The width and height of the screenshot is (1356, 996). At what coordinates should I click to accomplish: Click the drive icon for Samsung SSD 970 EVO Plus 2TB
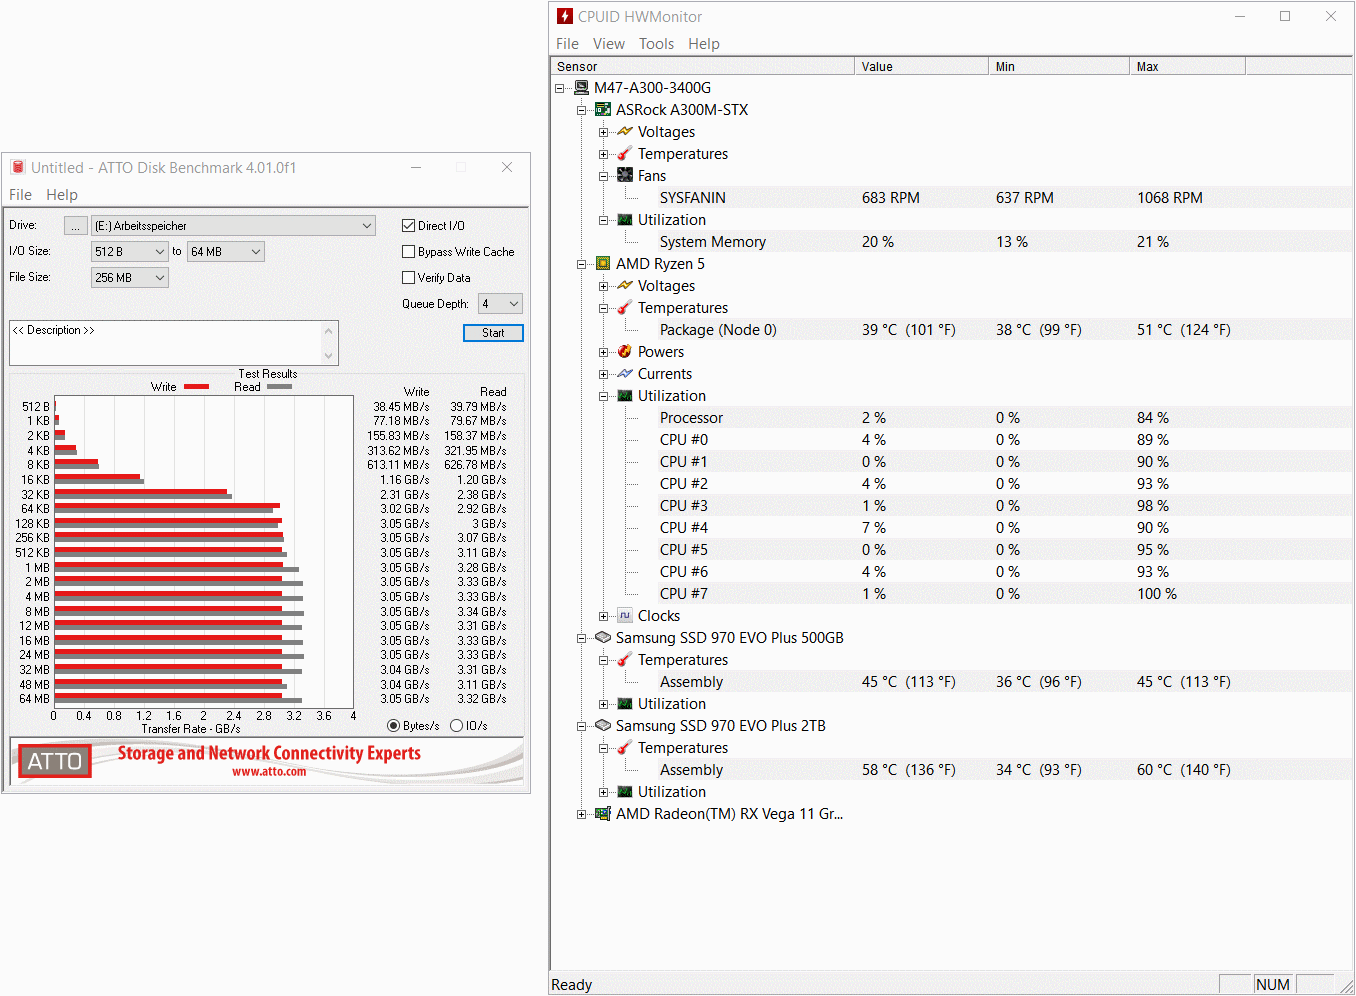pyautogui.click(x=603, y=726)
